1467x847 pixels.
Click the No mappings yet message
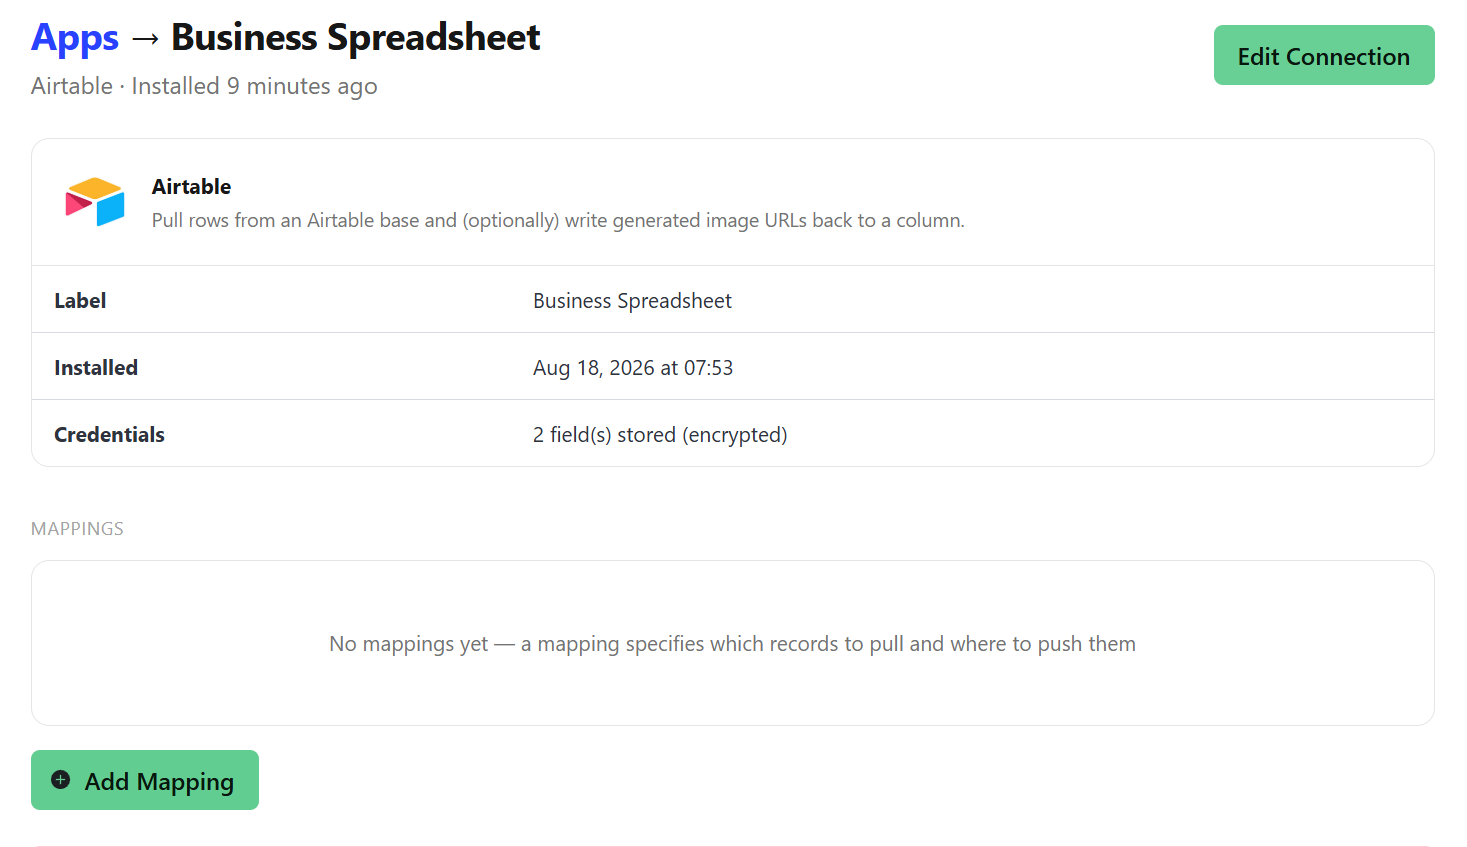coord(733,644)
